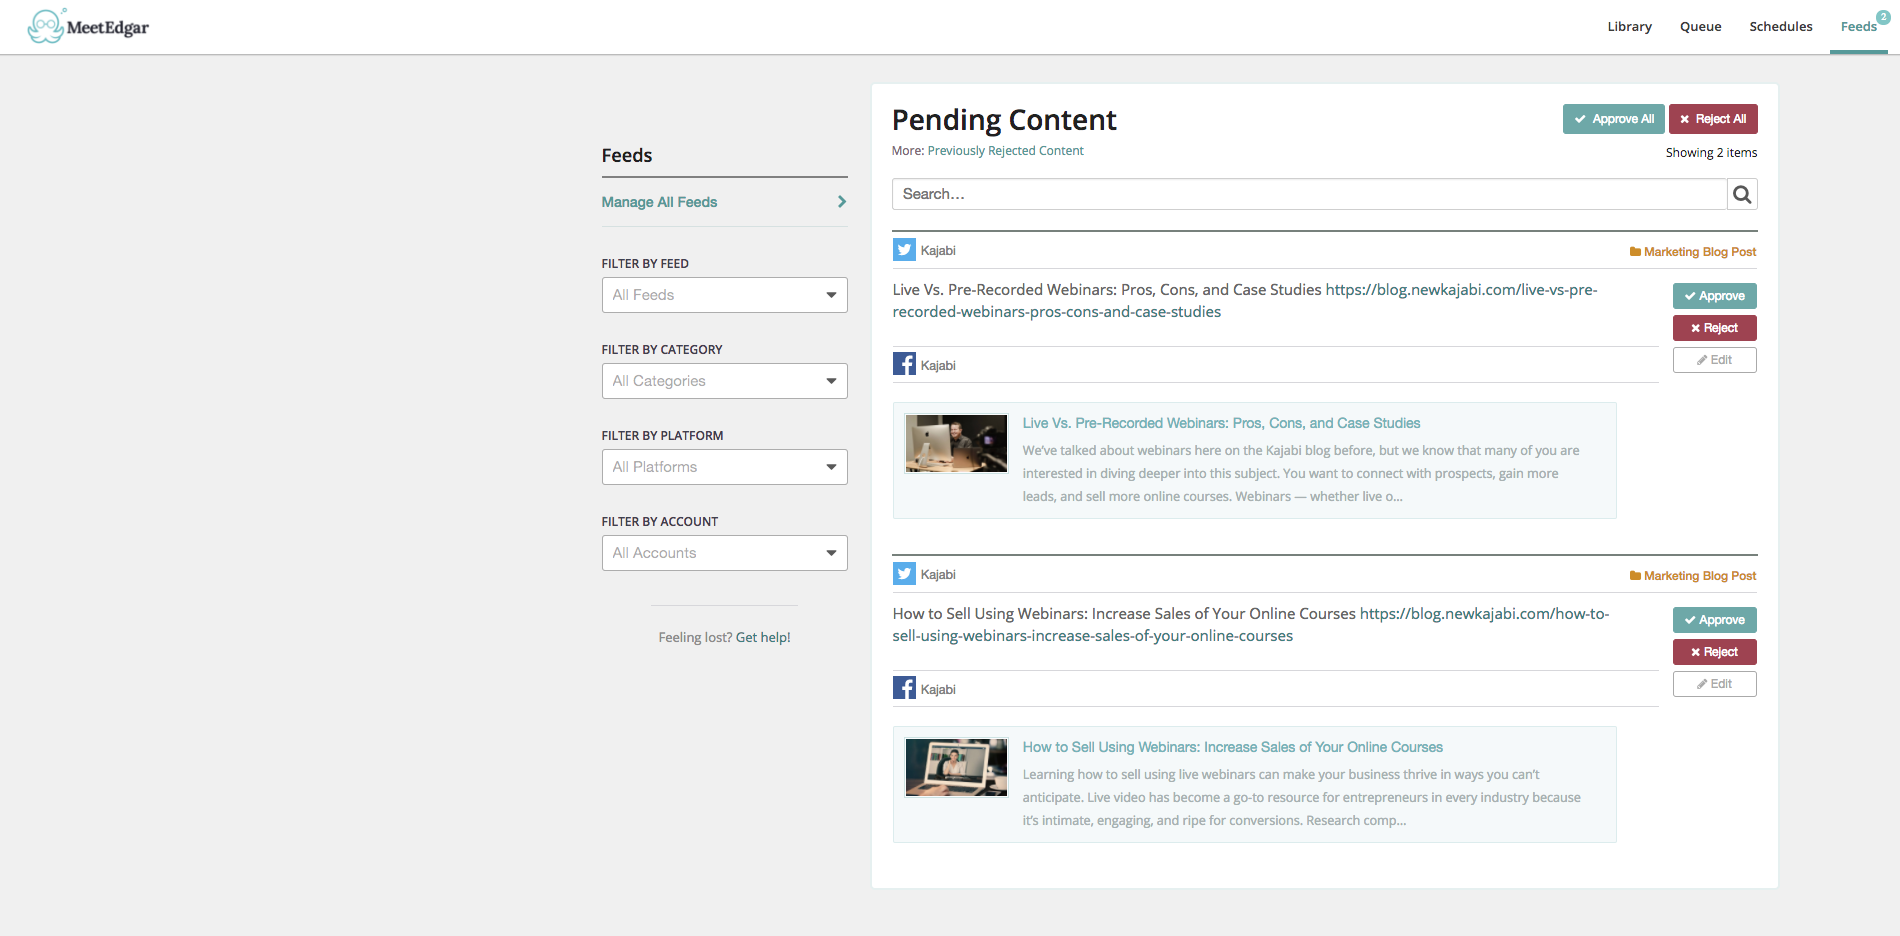Open How to Sell Using Webinars preview title

pos(1232,747)
